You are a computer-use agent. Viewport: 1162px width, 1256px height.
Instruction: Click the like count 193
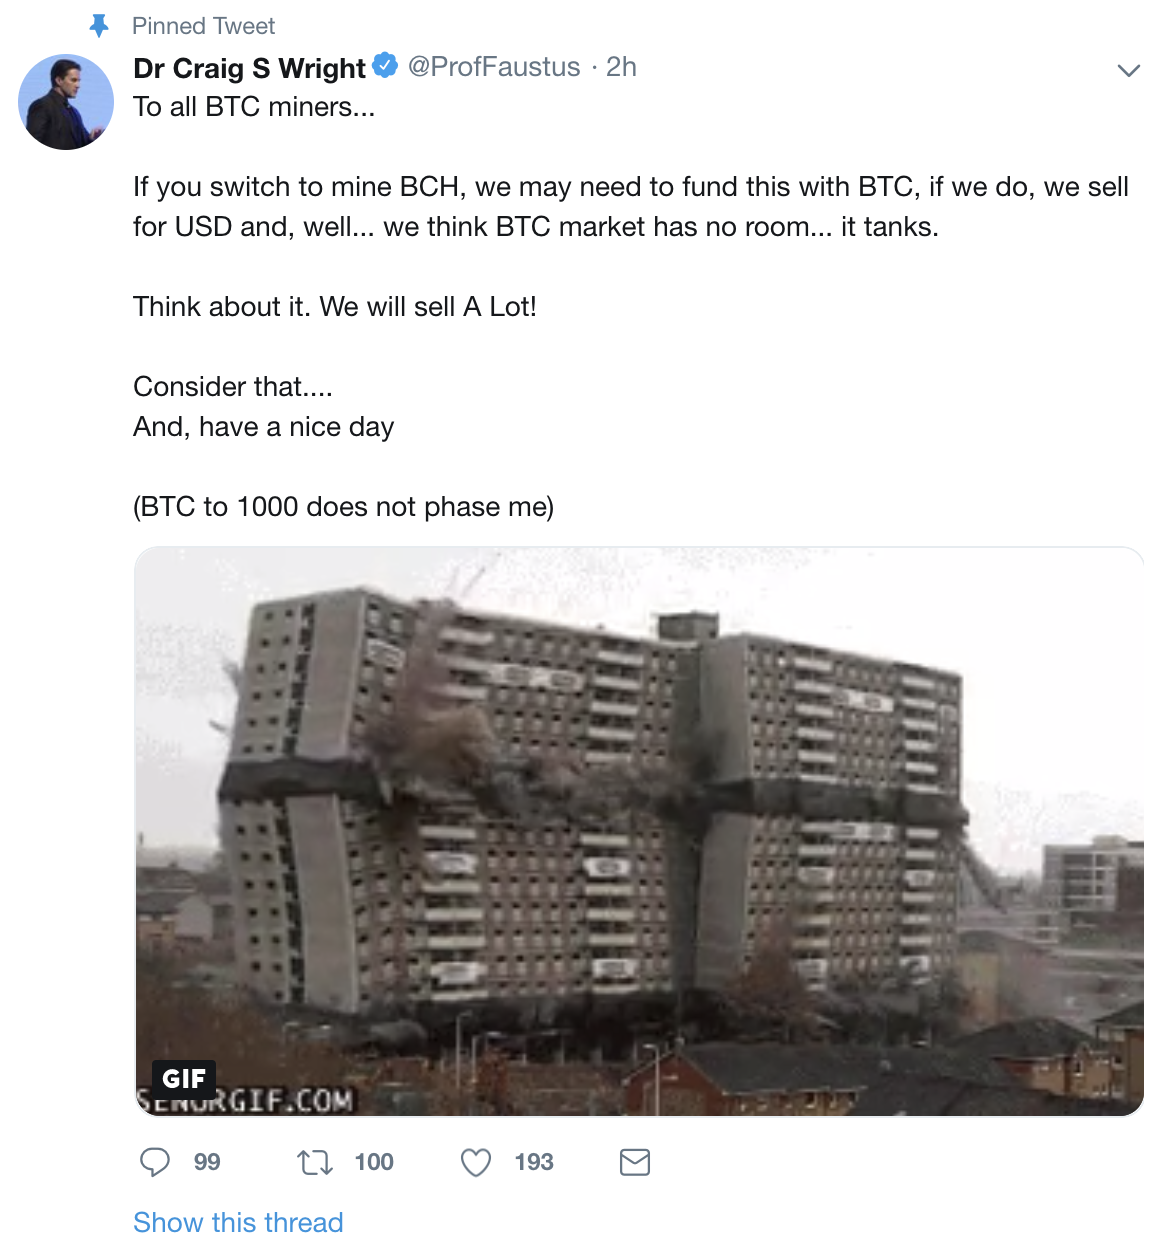[x=534, y=1162]
